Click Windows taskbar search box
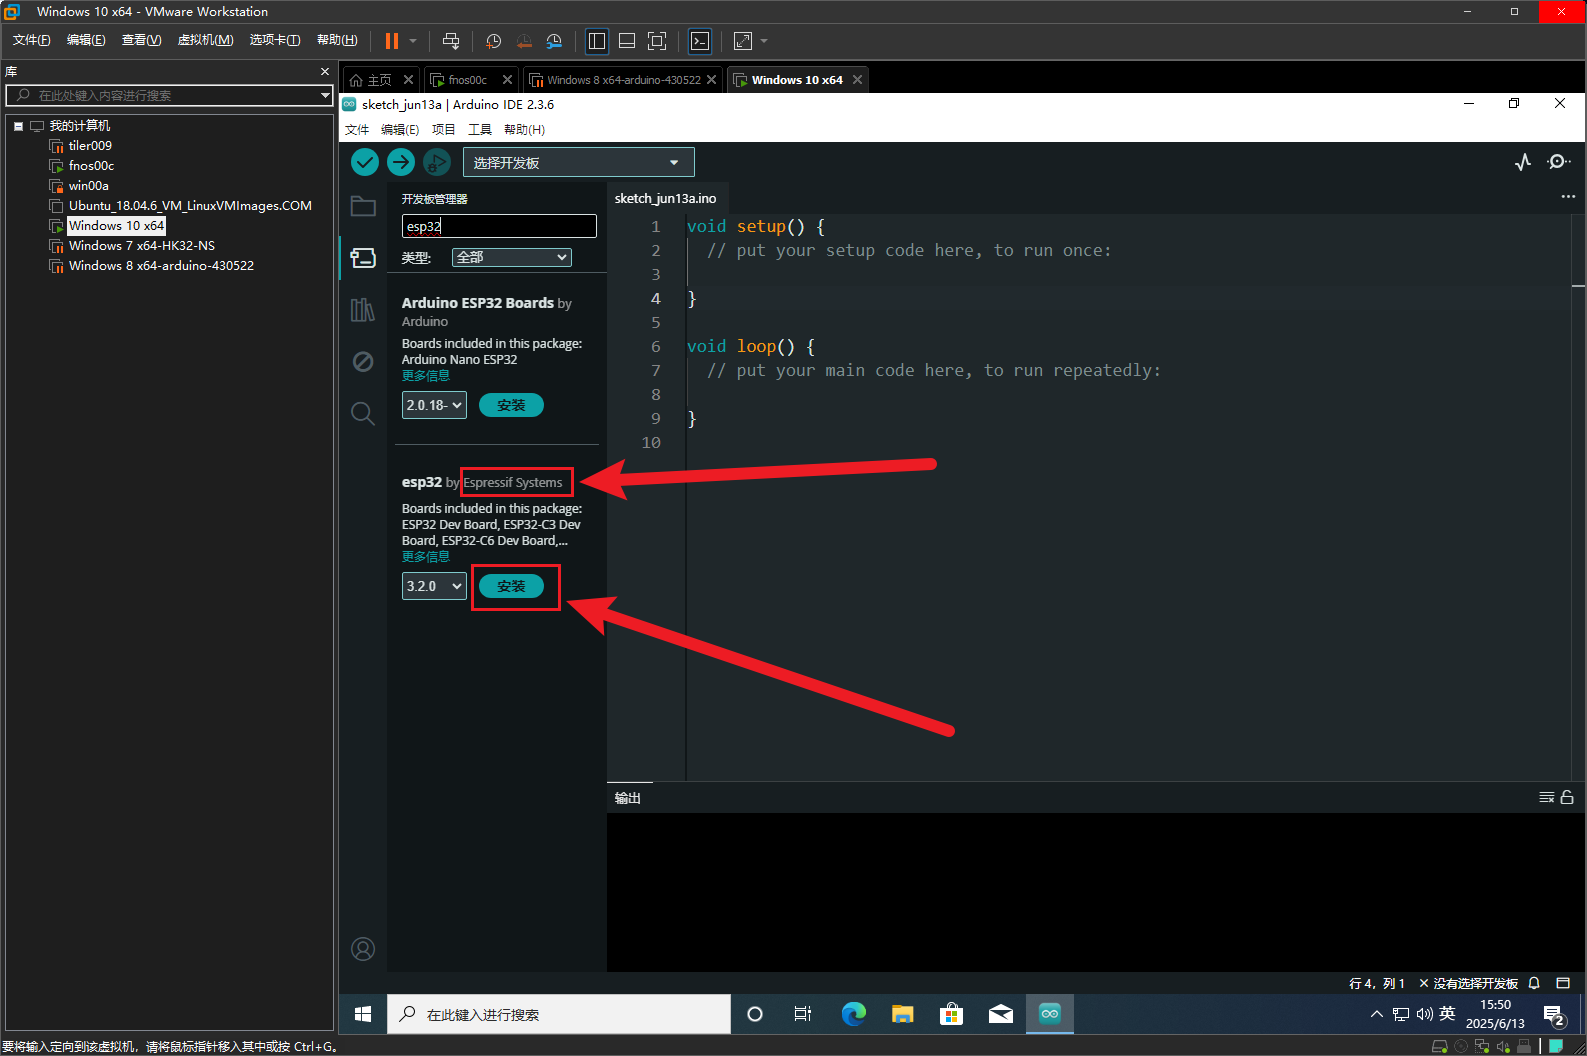The width and height of the screenshot is (1587, 1056). pos(559,1014)
